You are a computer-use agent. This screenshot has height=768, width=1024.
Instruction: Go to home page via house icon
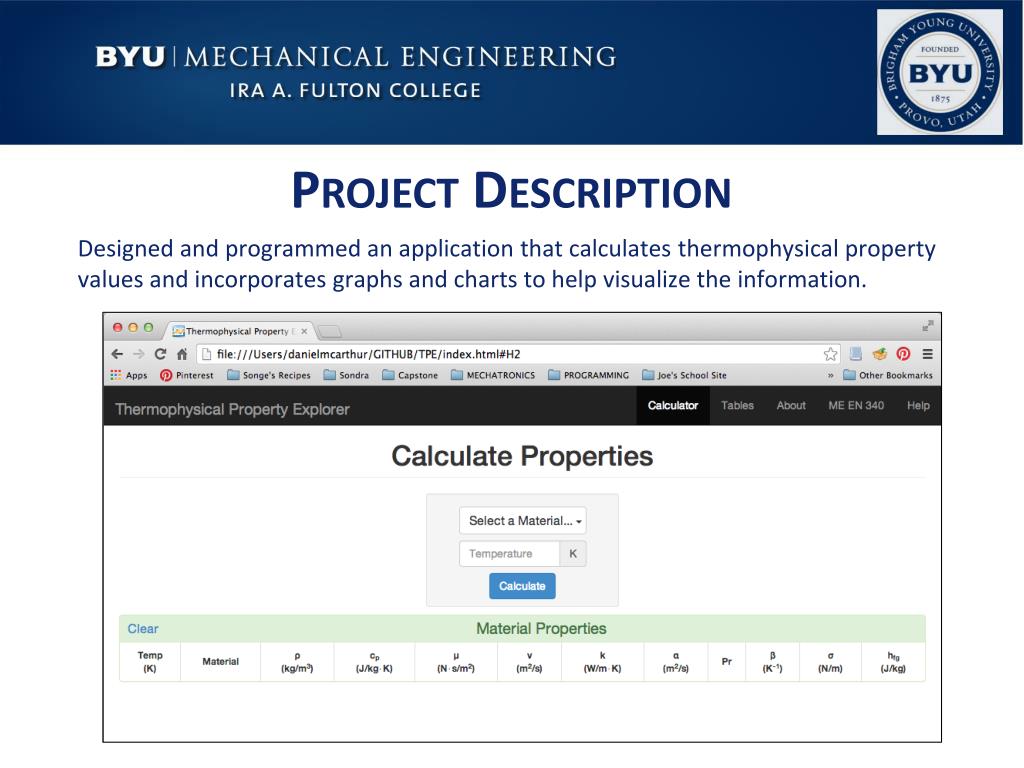(182, 354)
